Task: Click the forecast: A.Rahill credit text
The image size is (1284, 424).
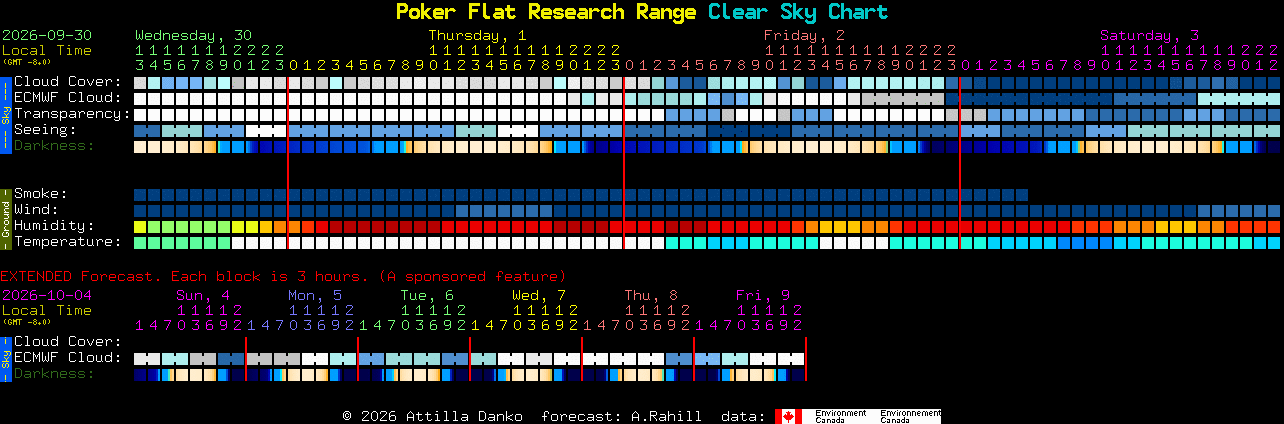Action: (621, 416)
